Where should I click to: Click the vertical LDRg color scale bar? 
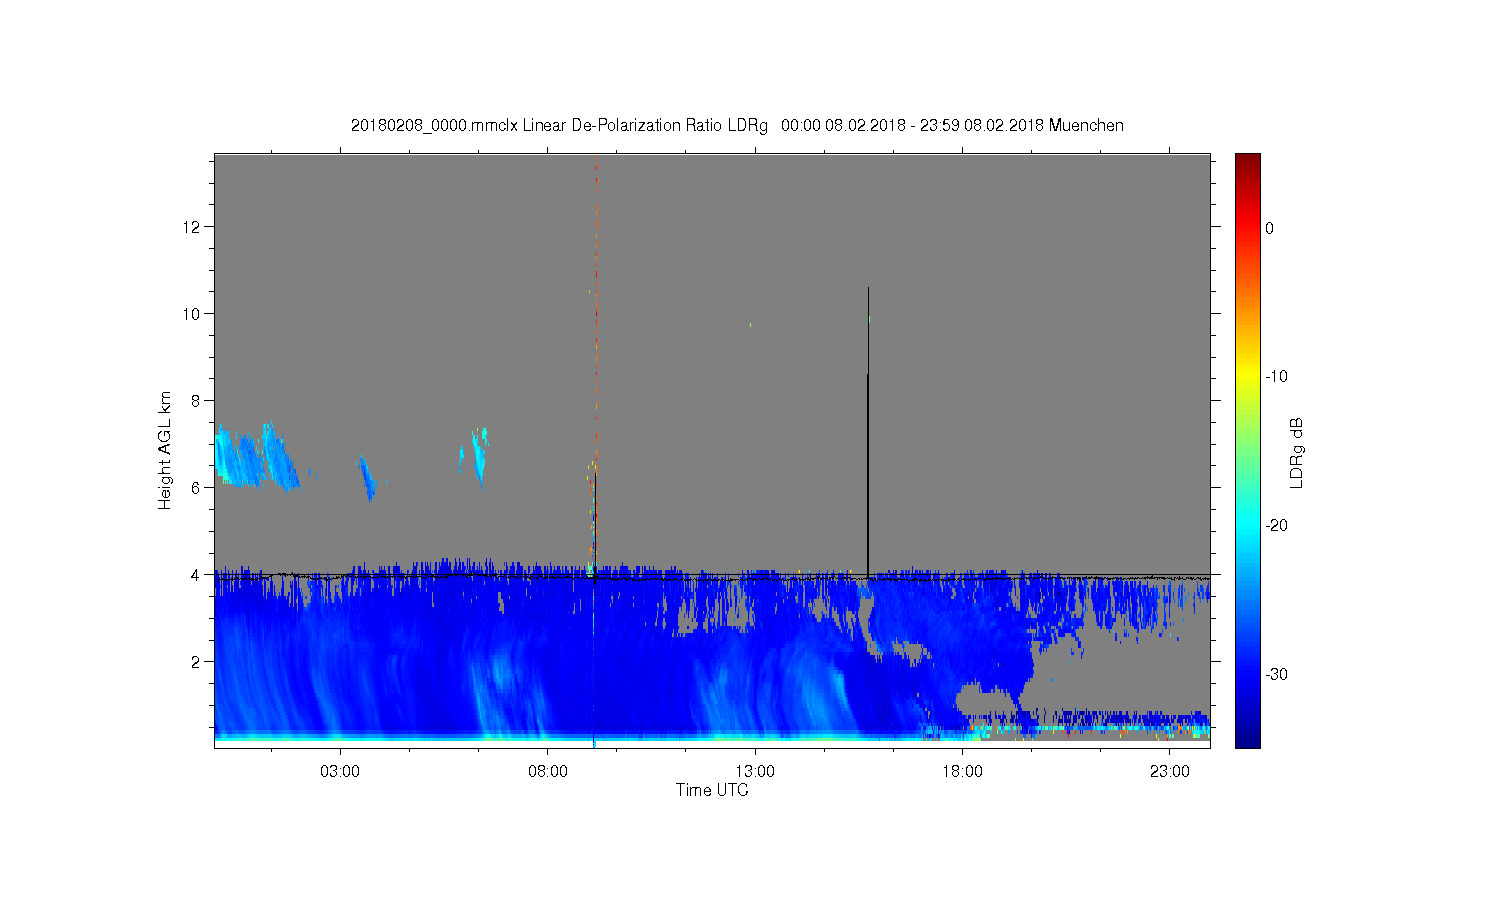[x=1248, y=450]
